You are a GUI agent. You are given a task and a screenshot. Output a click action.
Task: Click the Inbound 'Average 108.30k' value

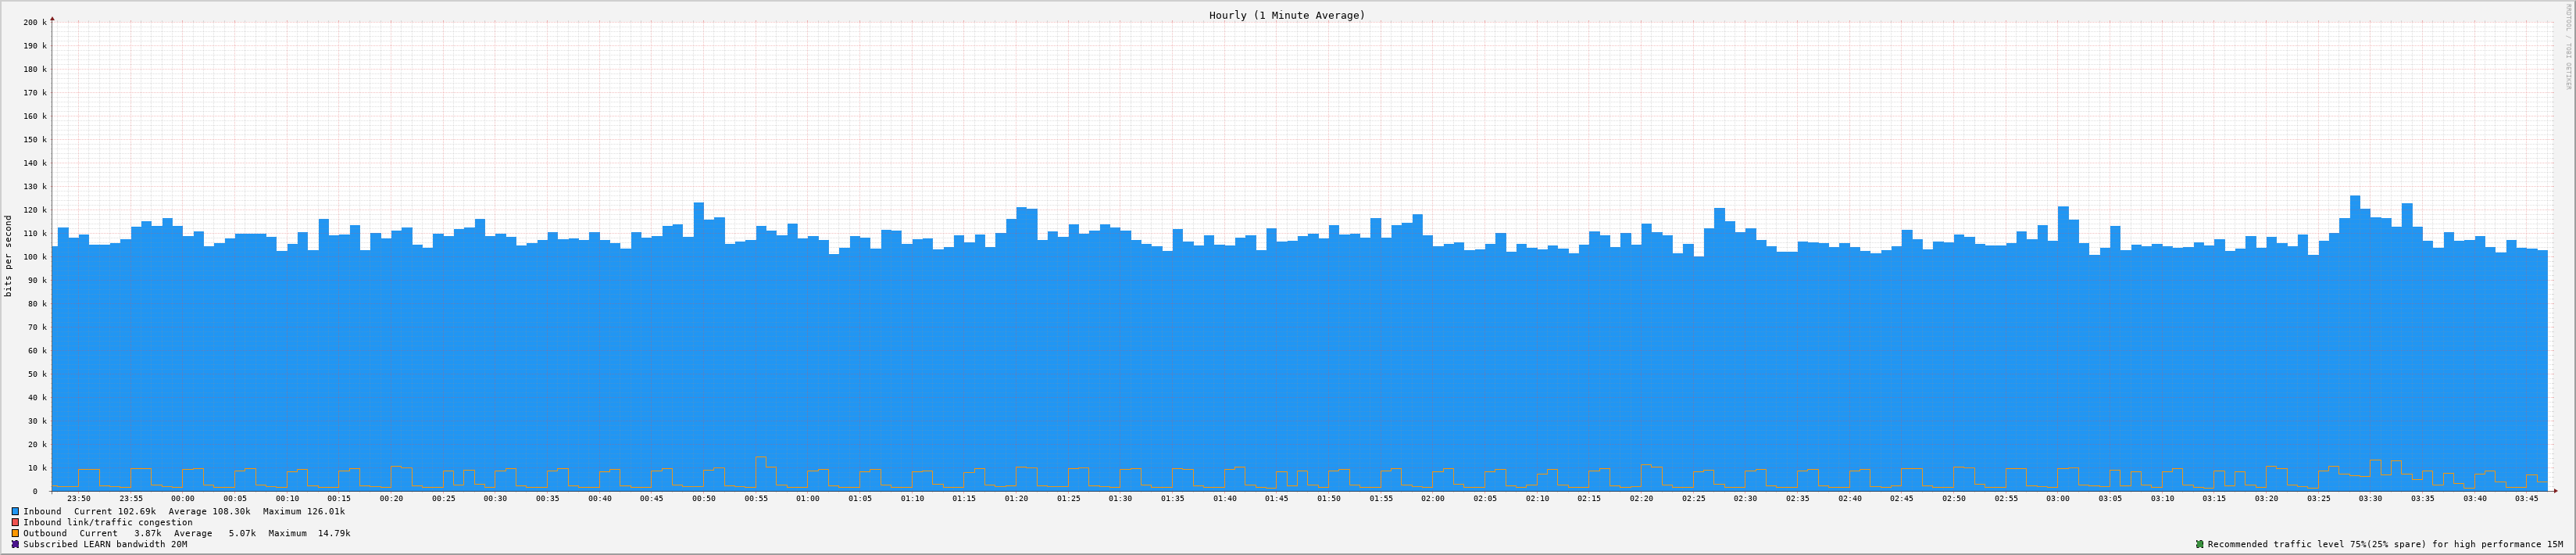click(209, 511)
